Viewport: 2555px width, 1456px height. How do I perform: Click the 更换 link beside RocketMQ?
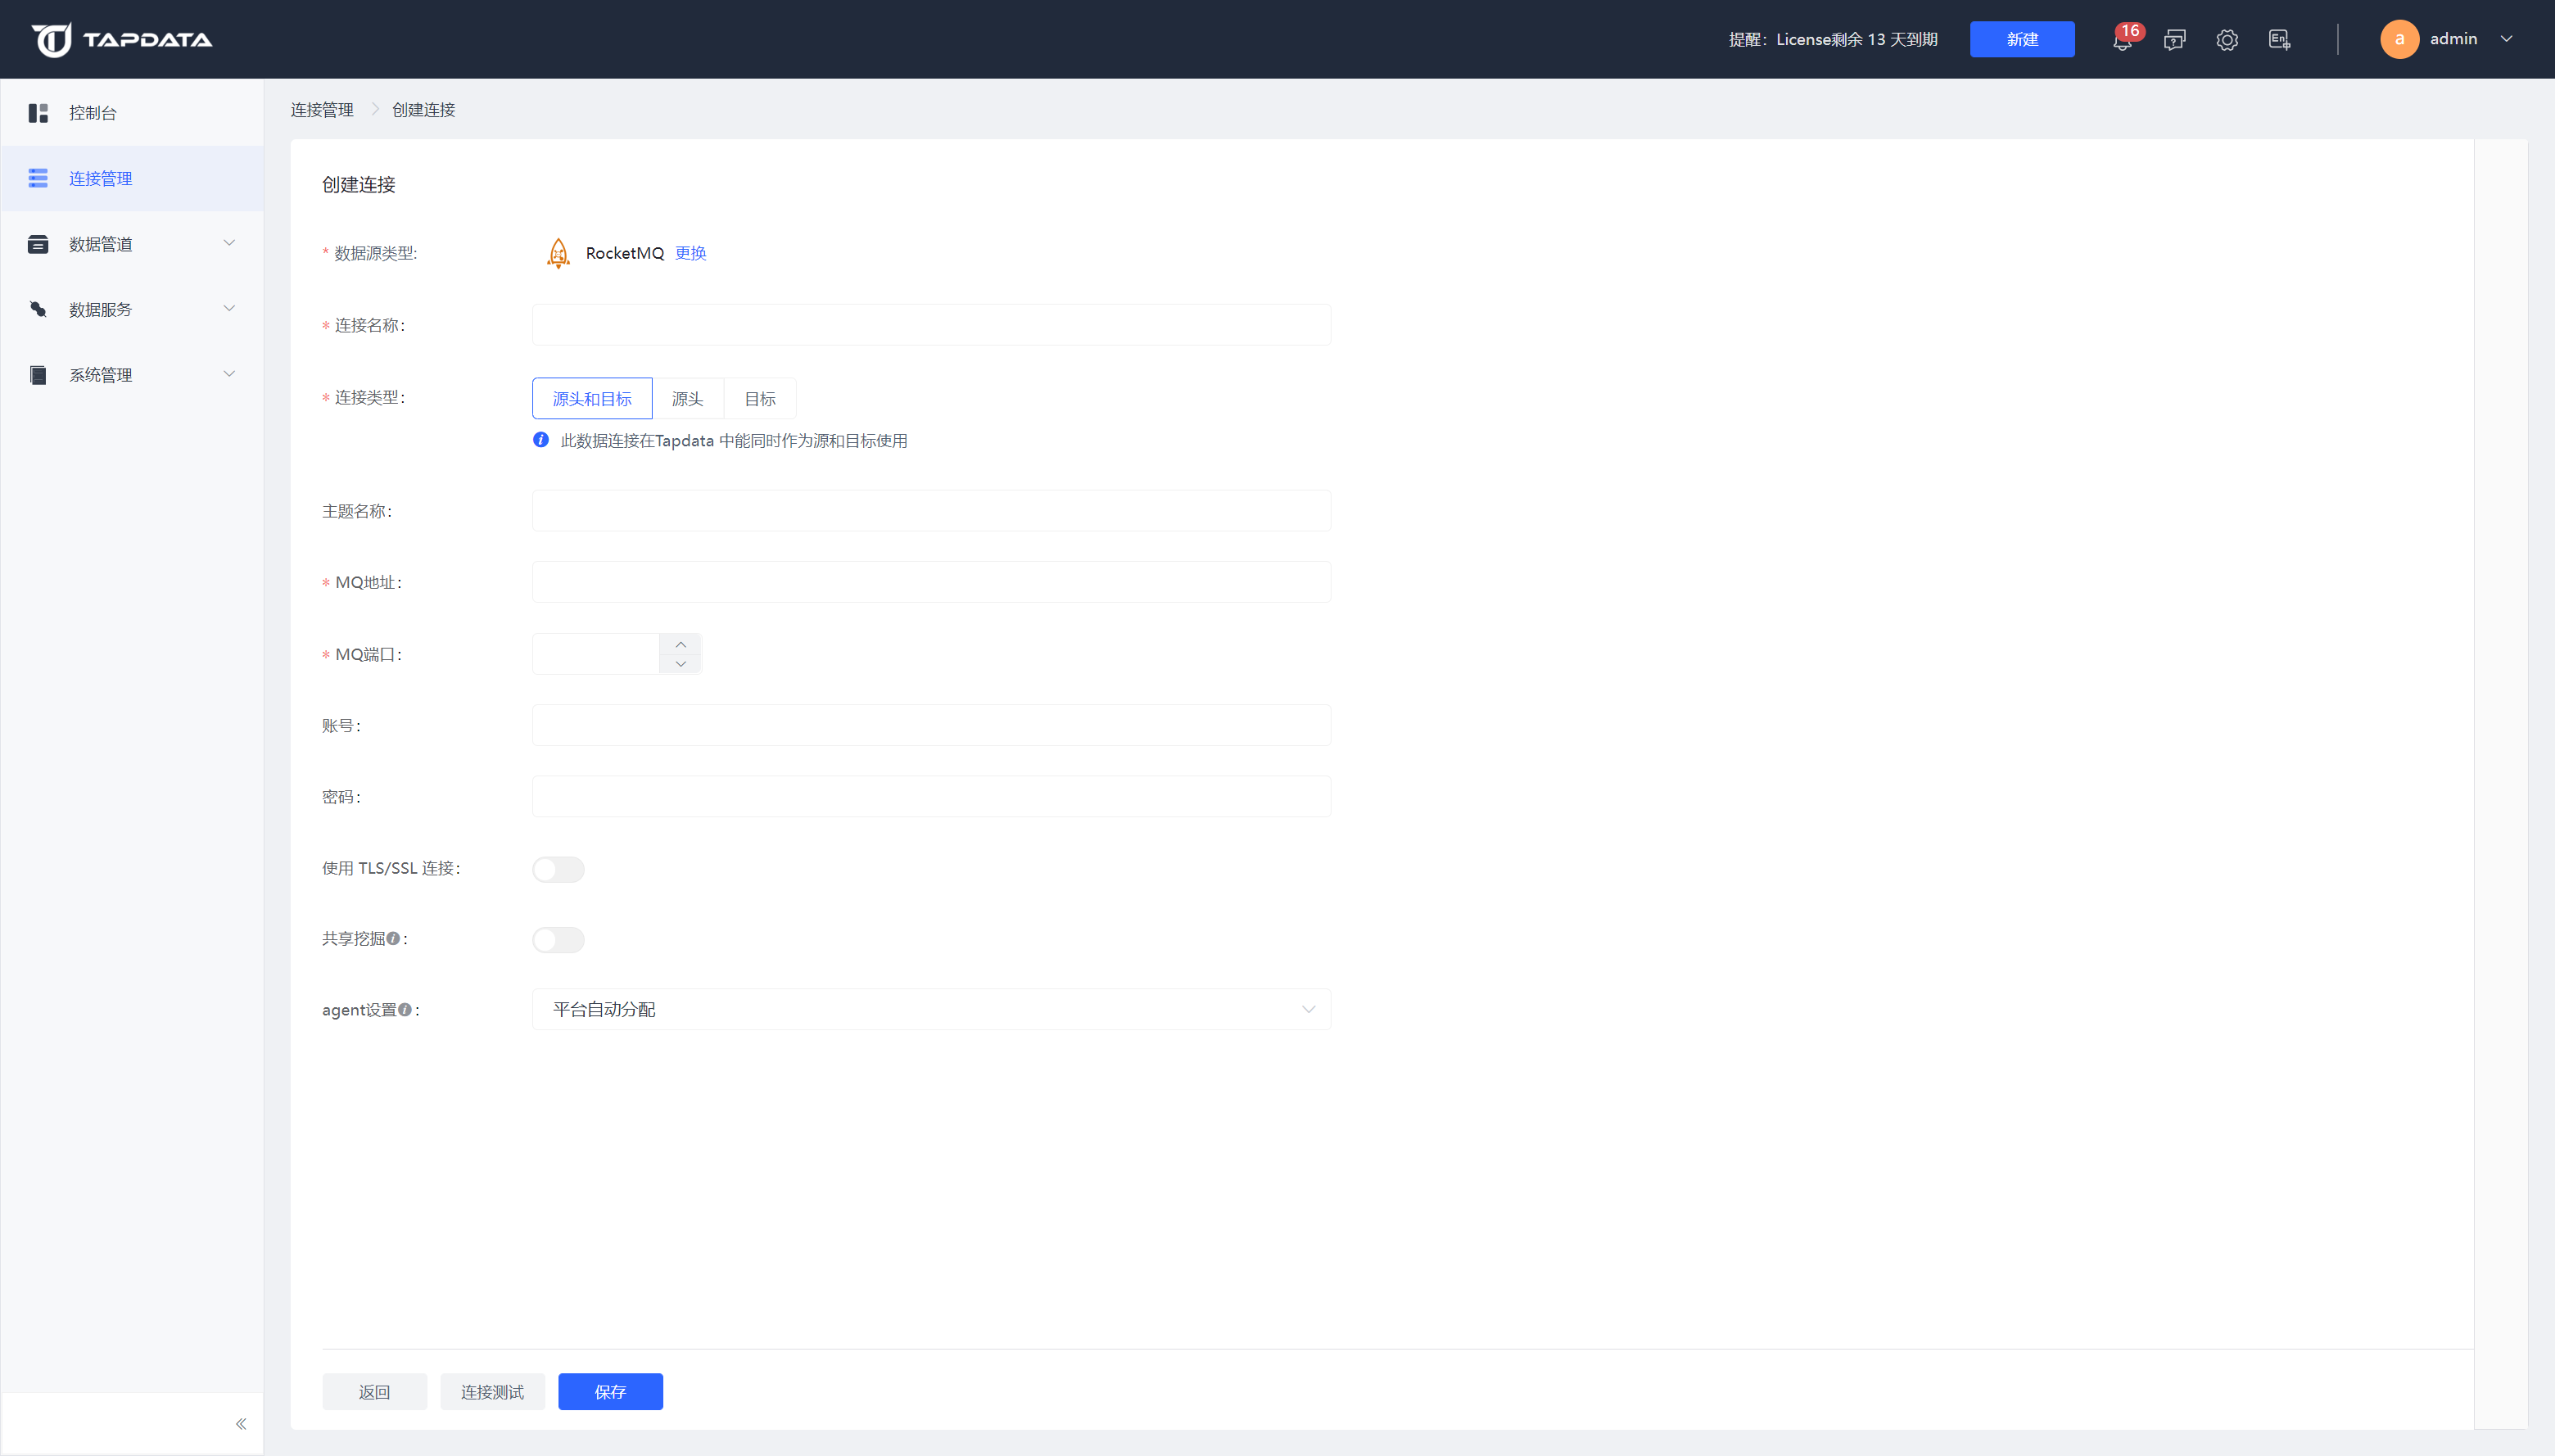[x=690, y=253]
